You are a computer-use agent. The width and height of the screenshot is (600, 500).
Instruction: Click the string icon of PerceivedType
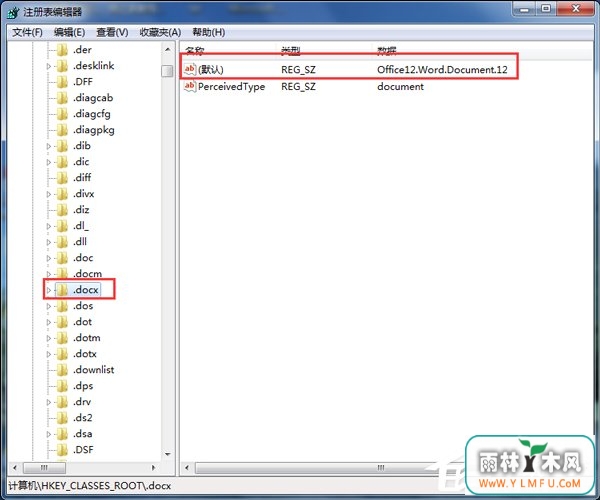190,86
